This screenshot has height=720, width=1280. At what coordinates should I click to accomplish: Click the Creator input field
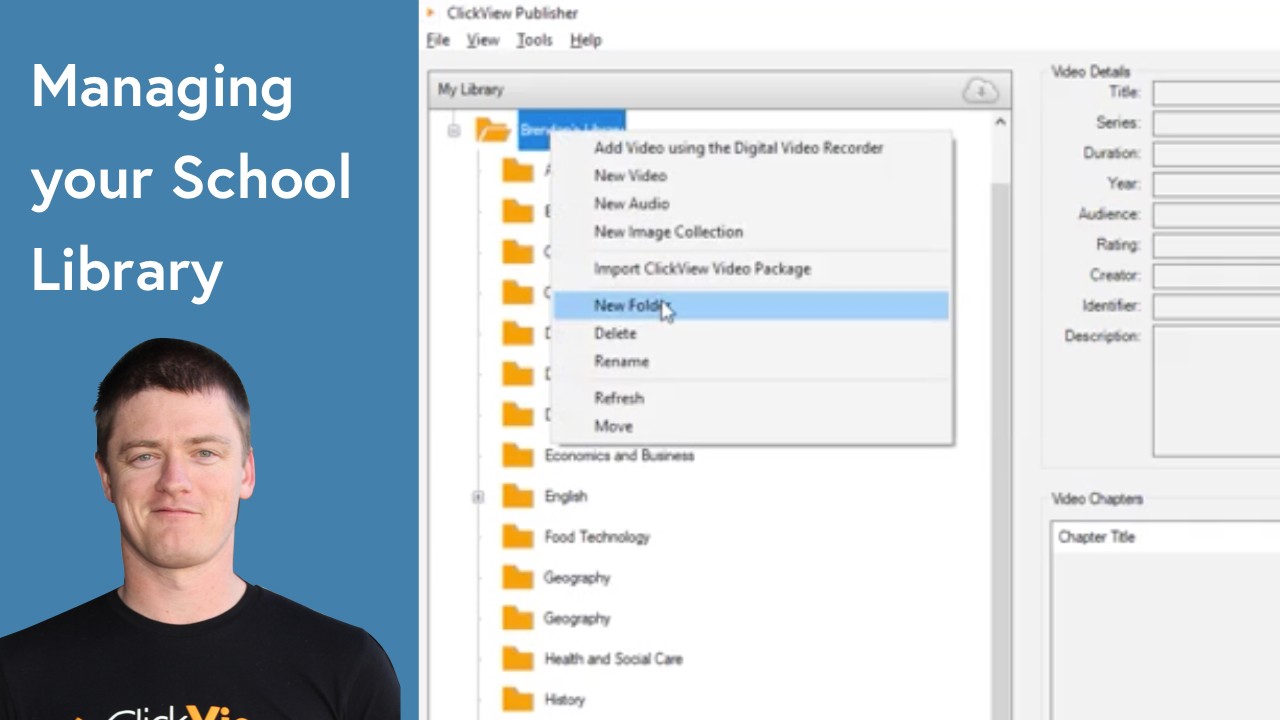(x=1216, y=276)
